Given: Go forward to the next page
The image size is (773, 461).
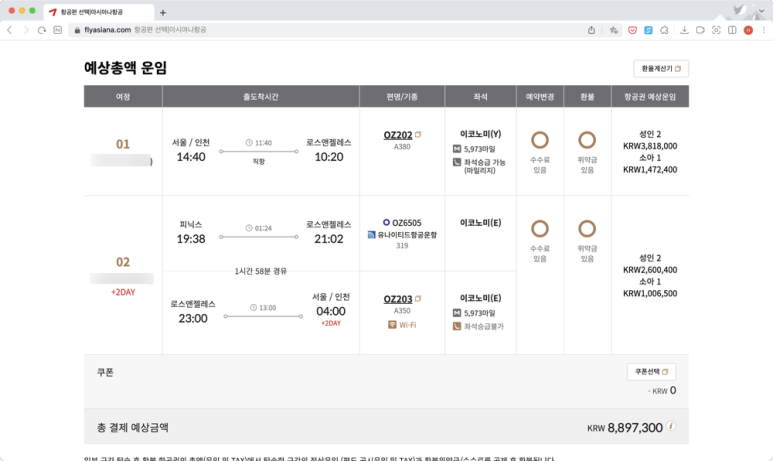Looking at the screenshot, I should click(26, 30).
